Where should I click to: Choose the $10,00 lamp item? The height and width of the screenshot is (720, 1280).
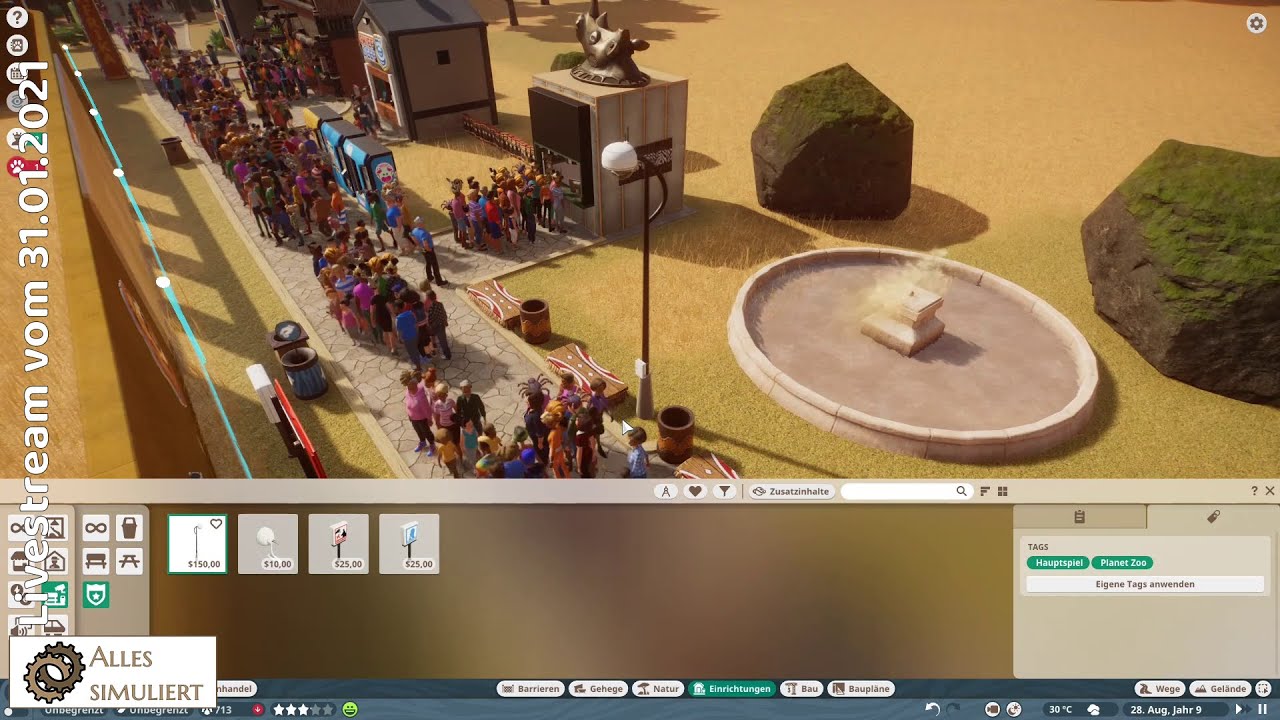(268, 544)
